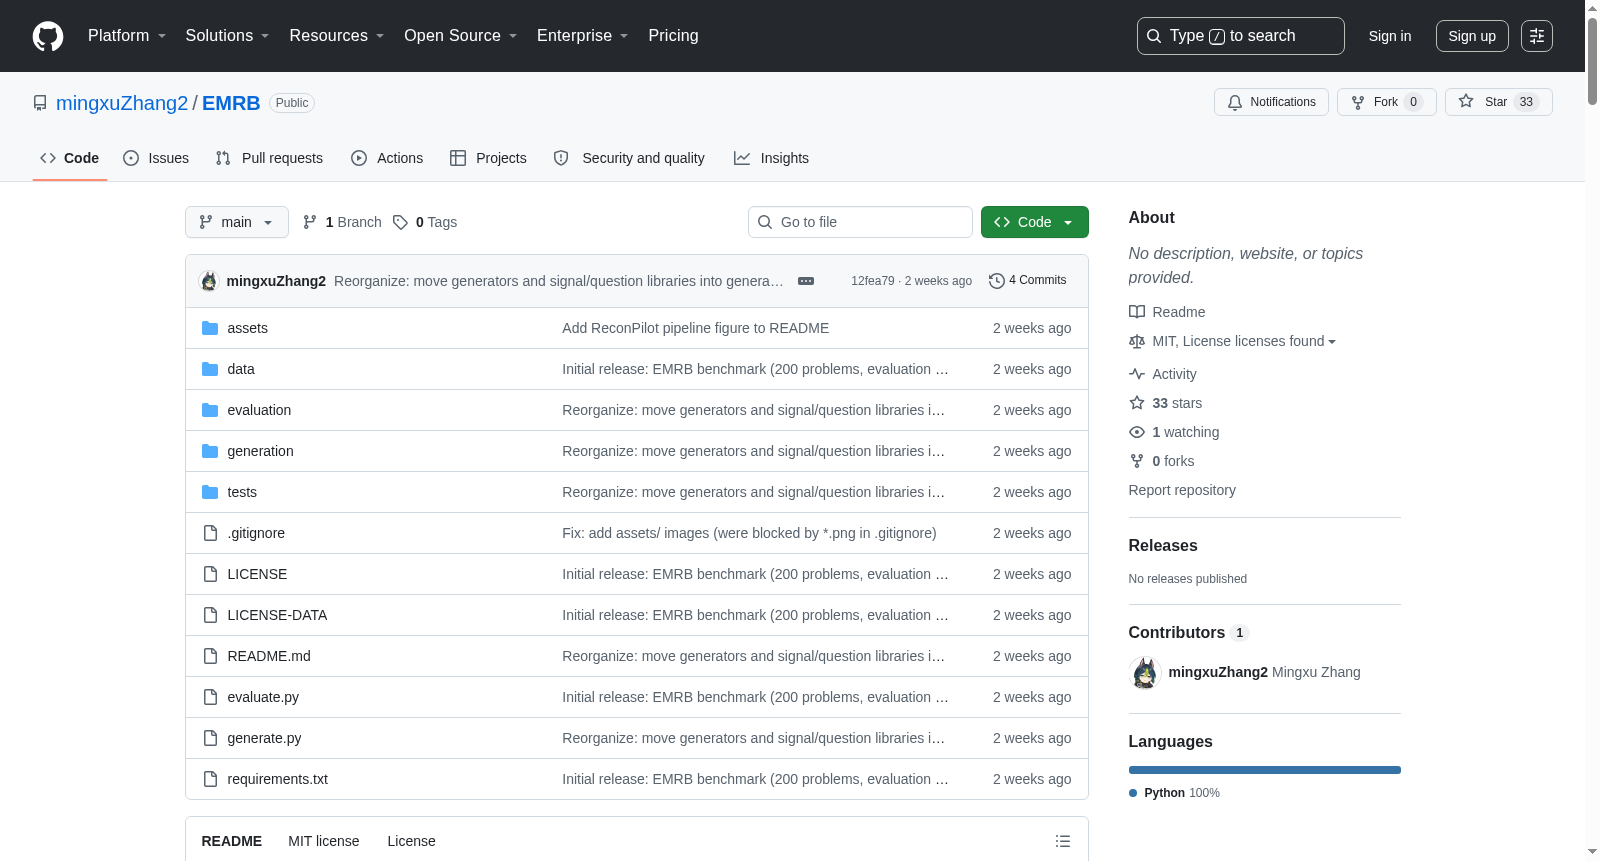Select the MIT license tab in README panel
Image resolution: width=1600 pixels, height=861 pixels.
324,841
